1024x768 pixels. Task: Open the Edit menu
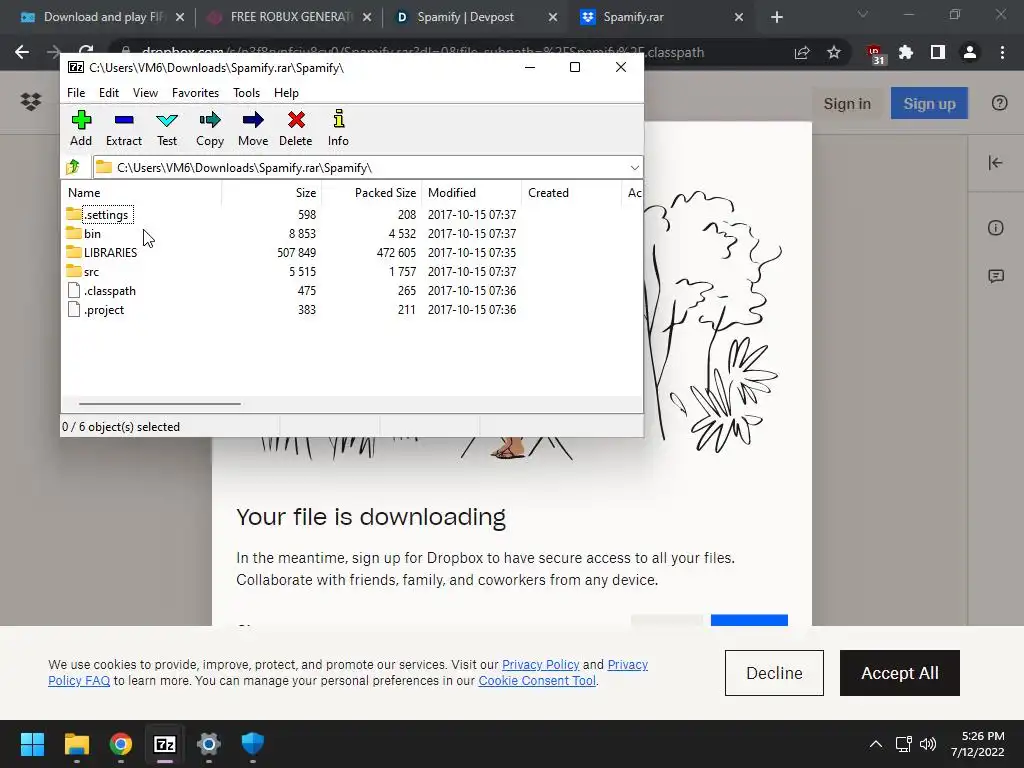(x=108, y=93)
